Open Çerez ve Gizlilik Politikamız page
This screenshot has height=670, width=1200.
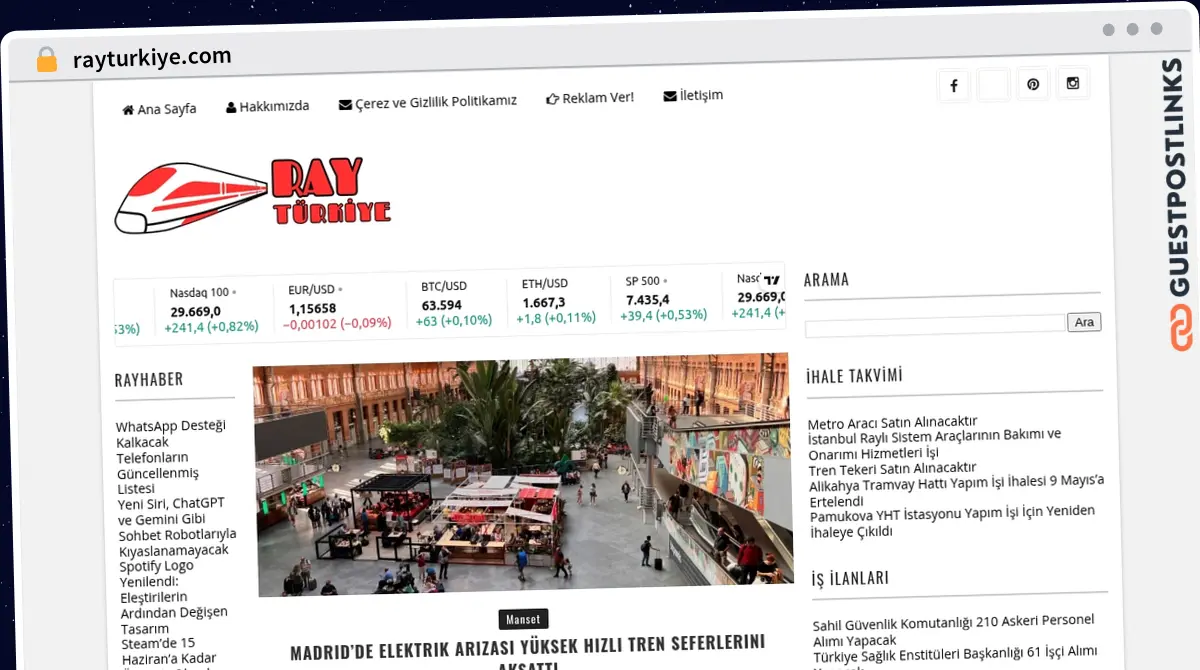pyautogui.click(x=428, y=102)
